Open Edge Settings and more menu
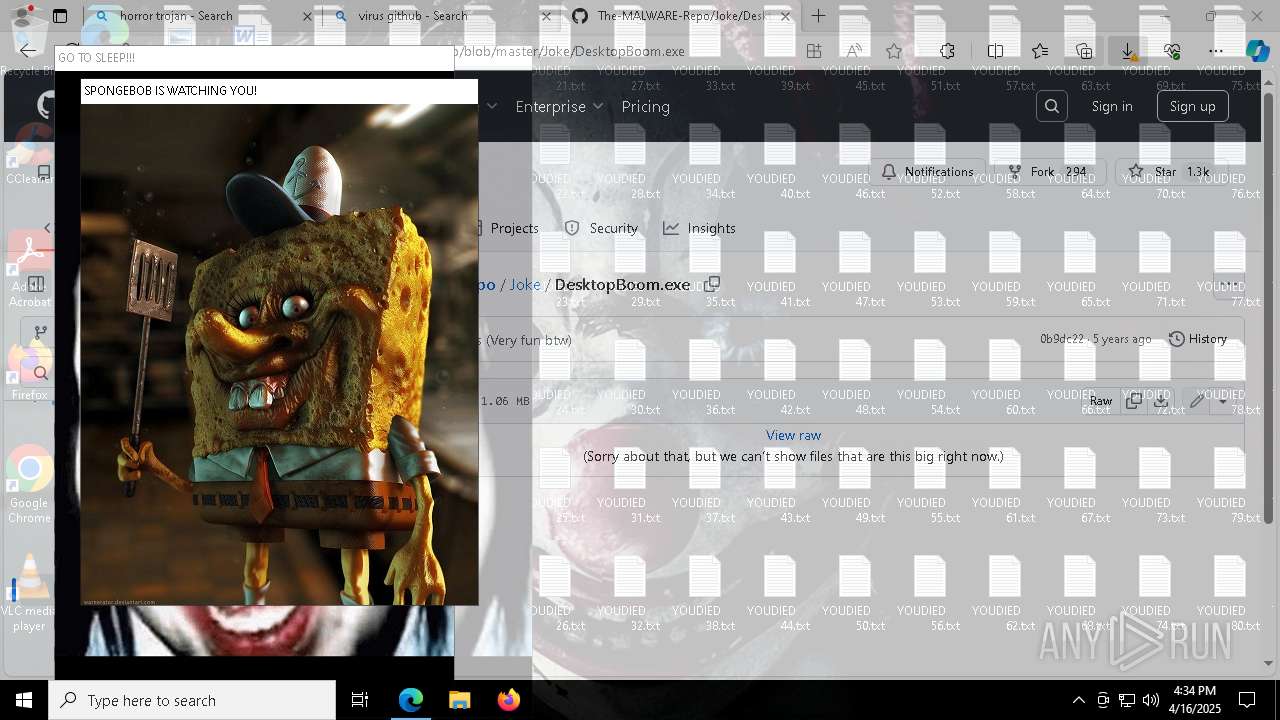 coord(1216,51)
